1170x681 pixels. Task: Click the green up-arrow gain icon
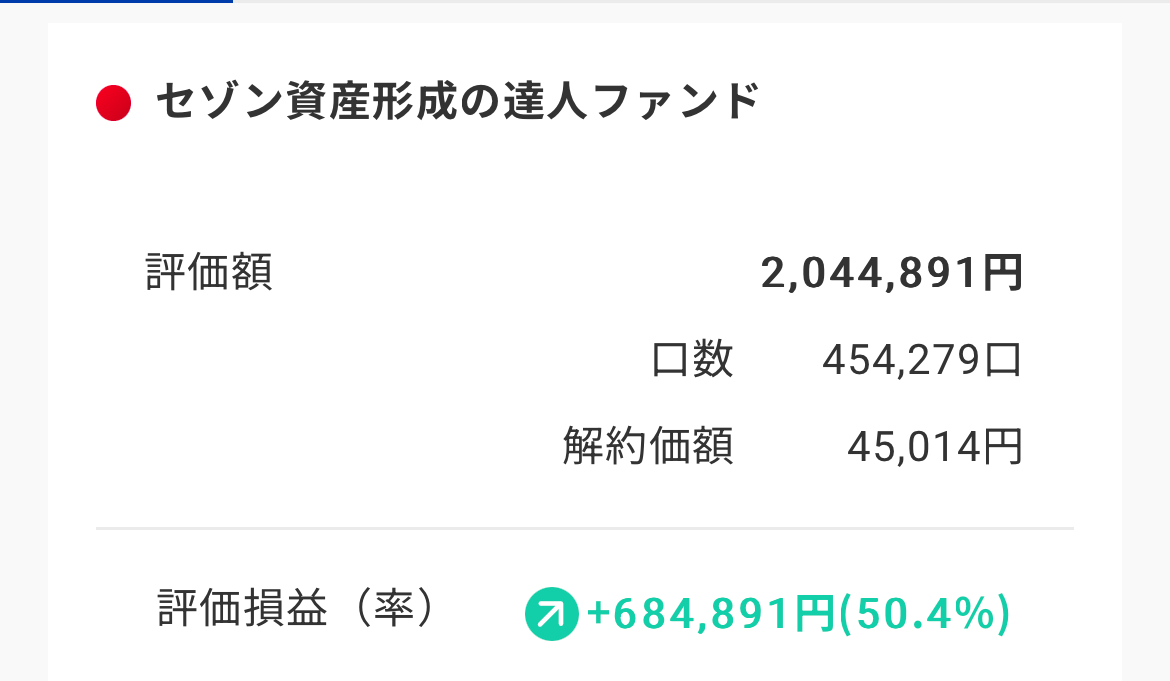551,613
